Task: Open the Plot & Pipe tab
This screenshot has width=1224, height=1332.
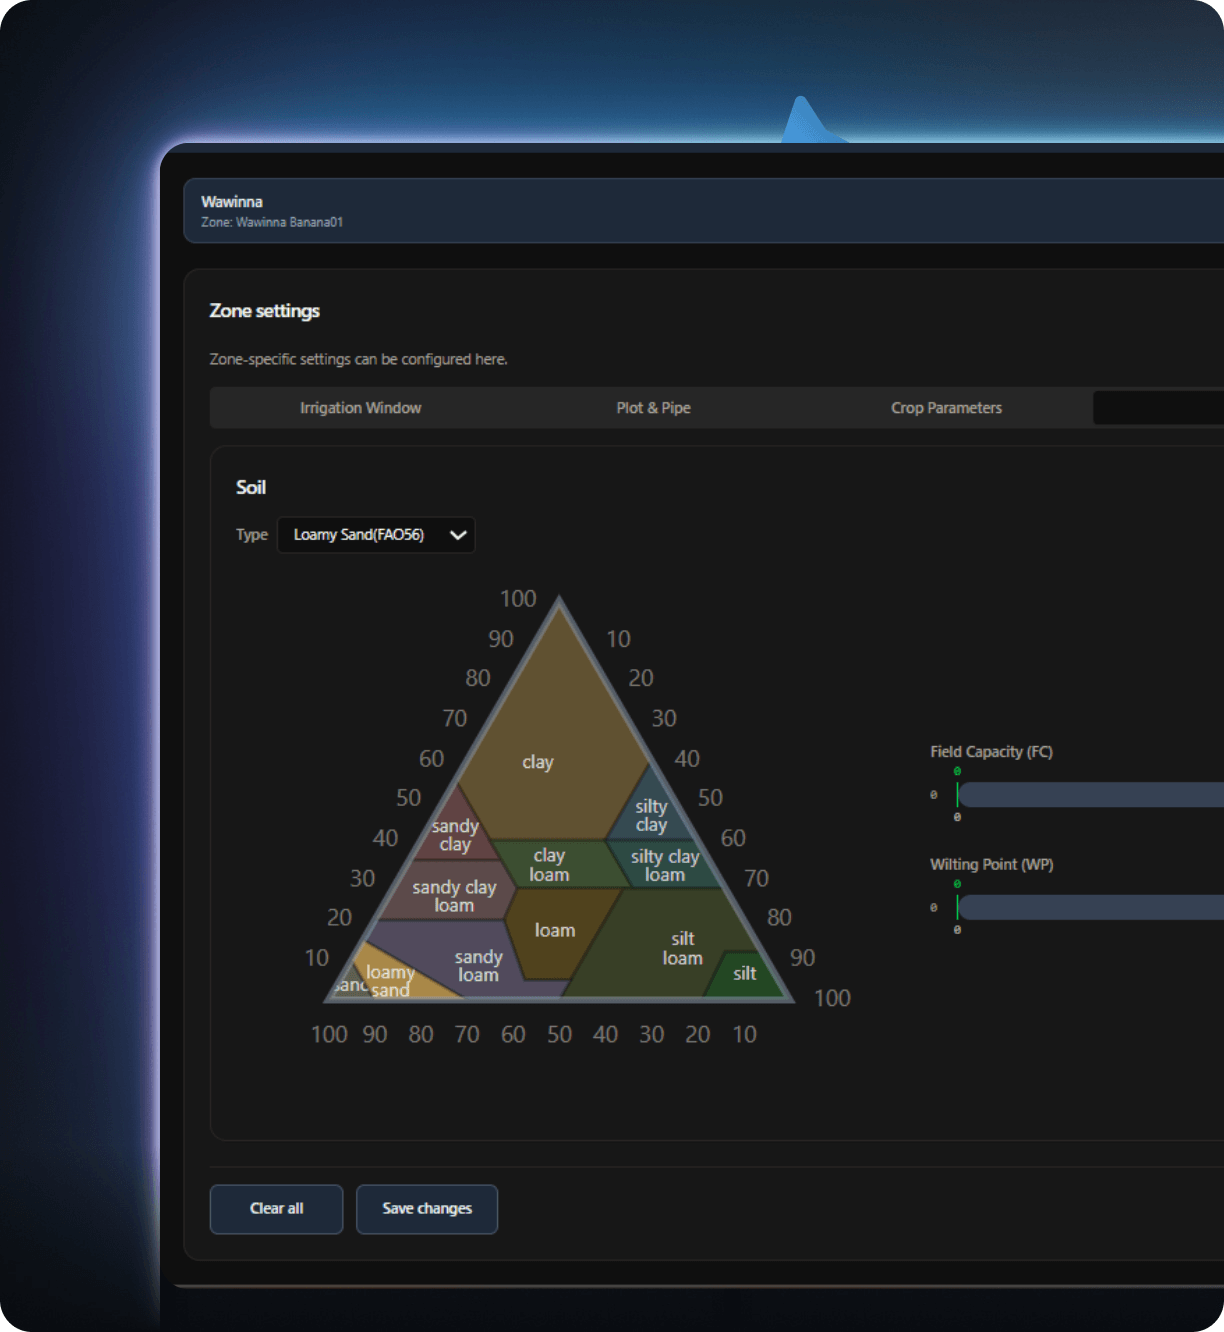Action: [653, 408]
